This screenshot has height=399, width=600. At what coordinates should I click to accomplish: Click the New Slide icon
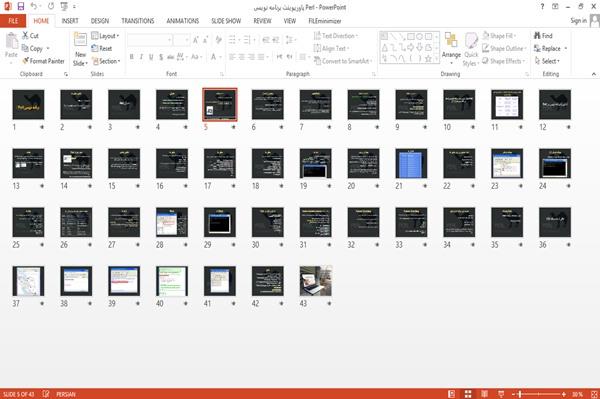click(80, 40)
